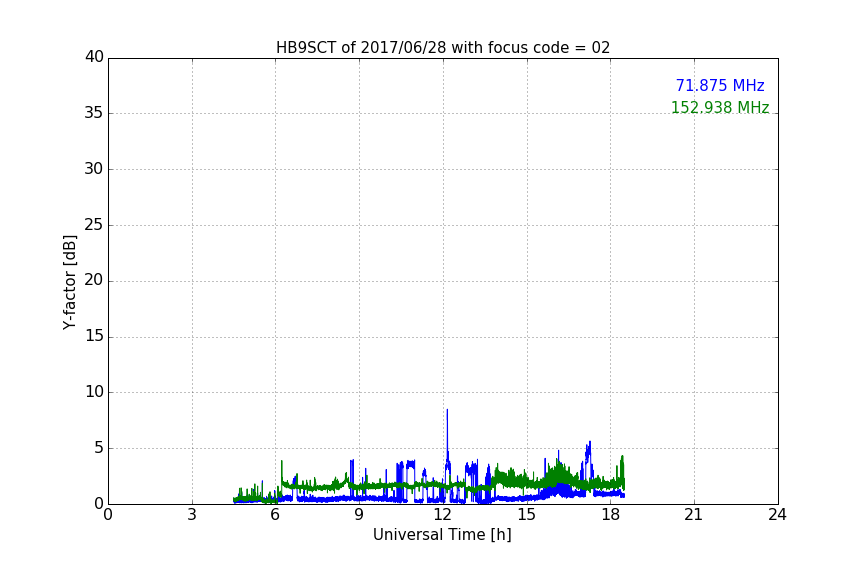Click the blue peak near 17 h above 5 dB
The width and height of the screenshot is (864, 576).
pyautogui.click(x=590, y=443)
